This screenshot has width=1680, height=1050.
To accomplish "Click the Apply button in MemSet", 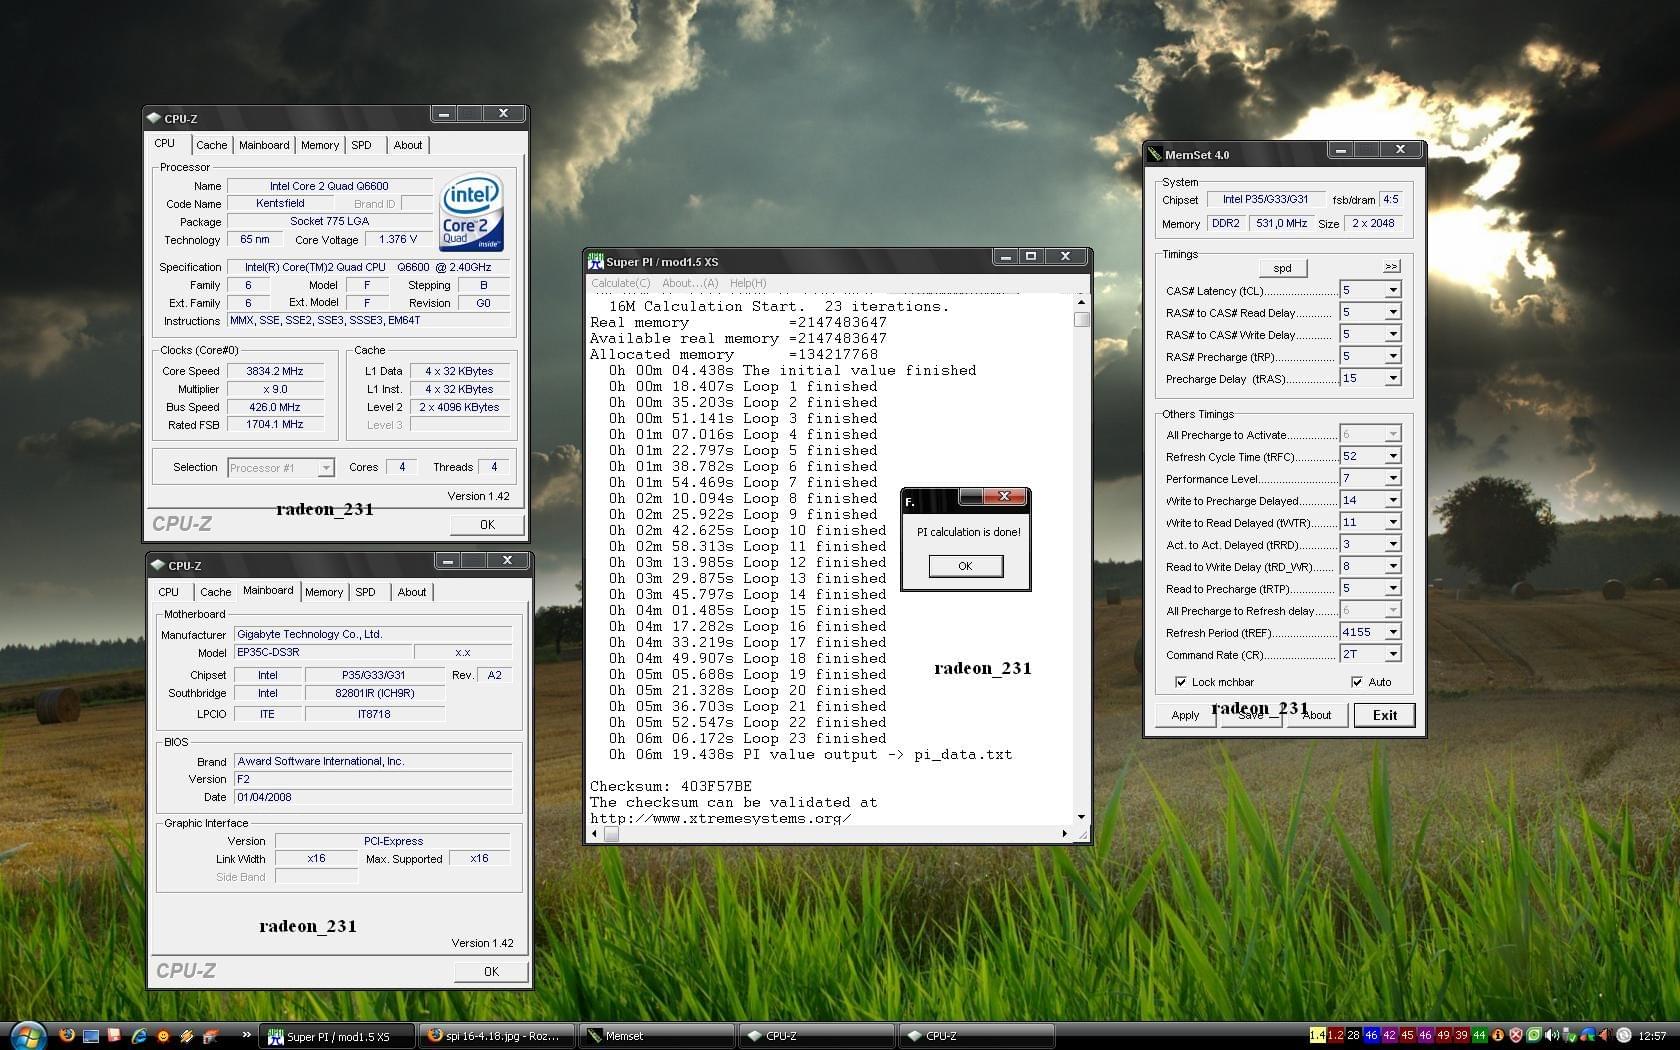I will pyautogui.click(x=1185, y=715).
